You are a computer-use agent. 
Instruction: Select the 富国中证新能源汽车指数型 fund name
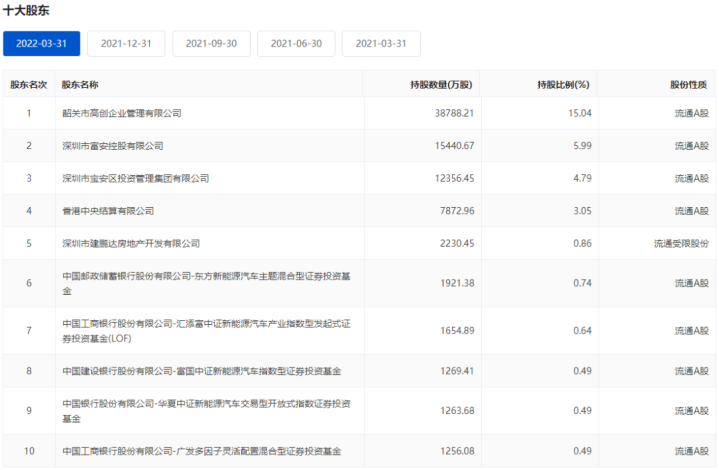pyautogui.click(x=202, y=371)
